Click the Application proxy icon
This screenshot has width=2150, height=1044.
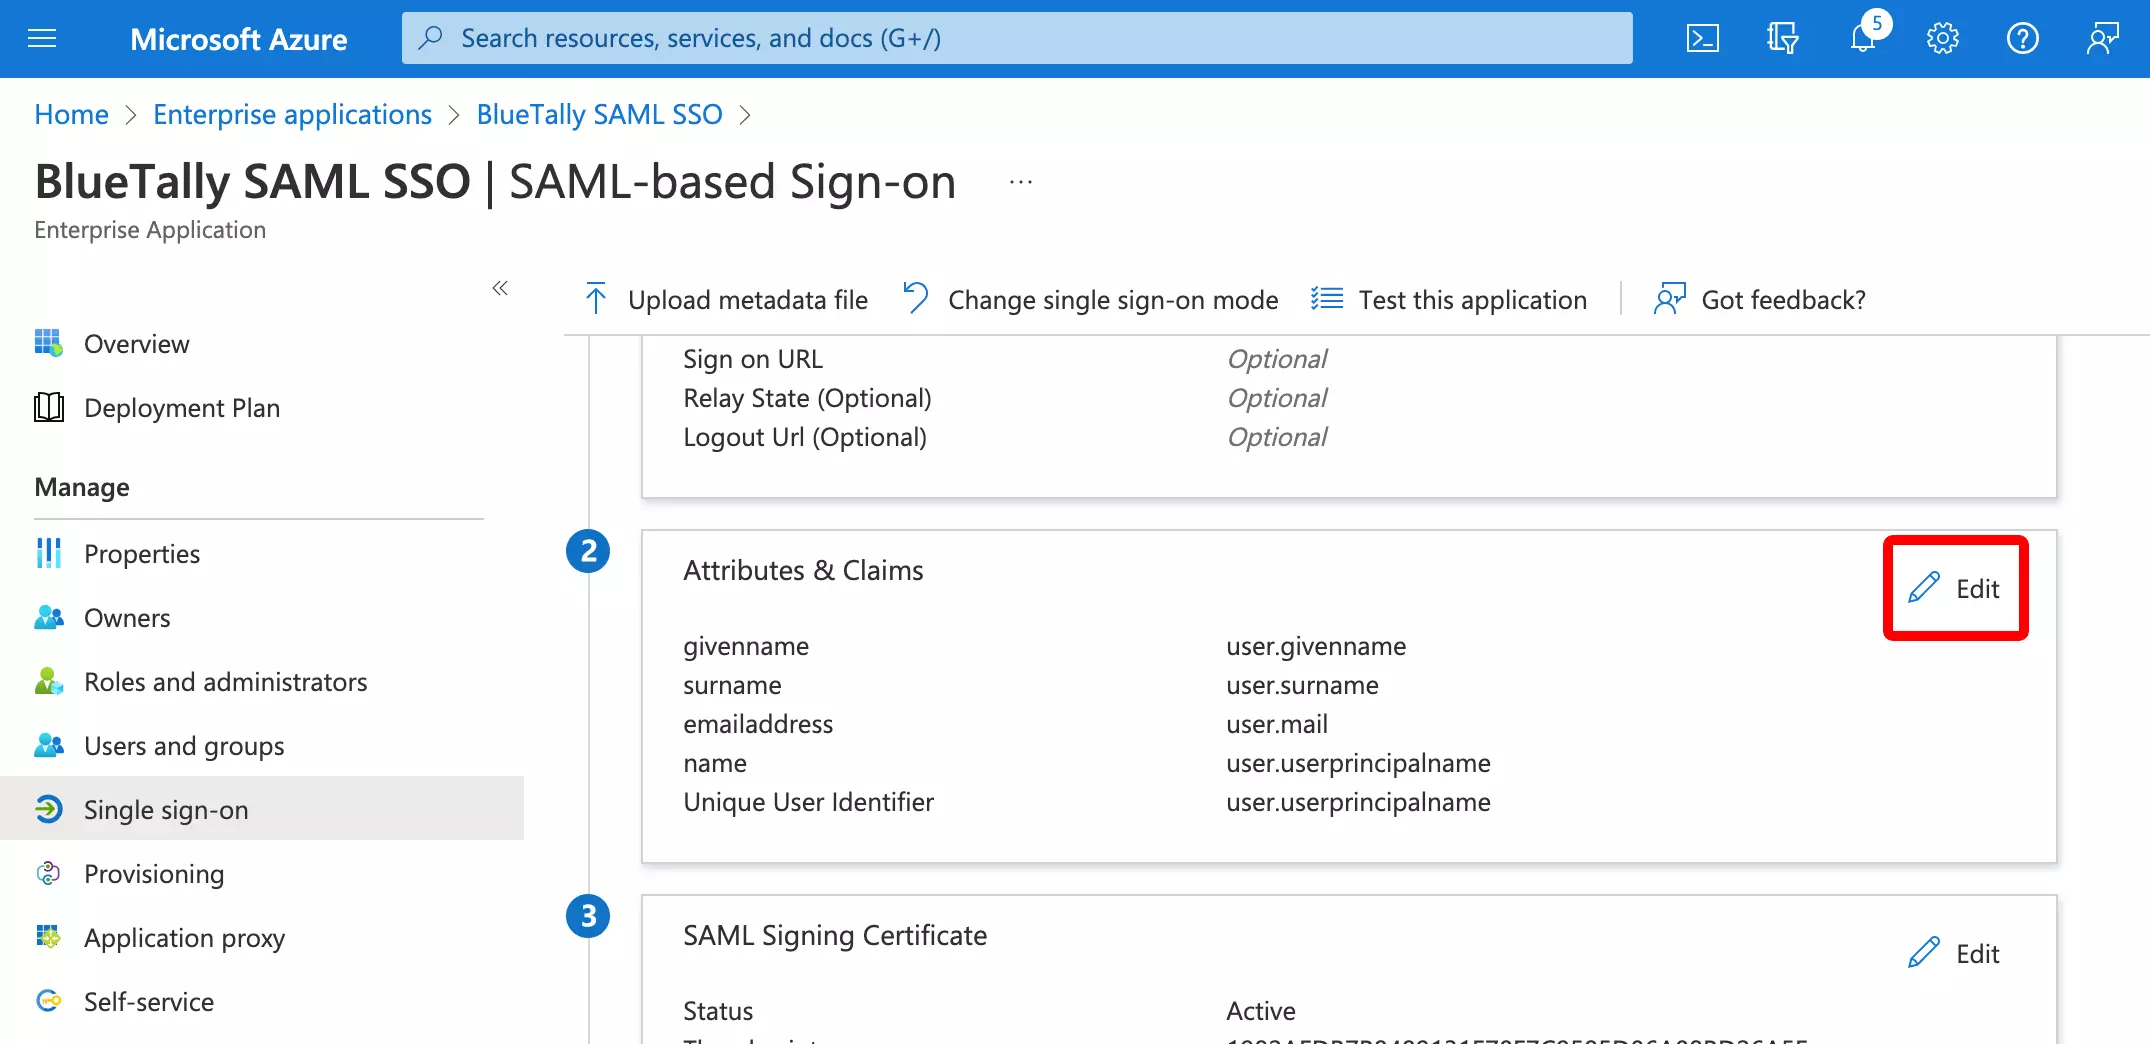tap(48, 937)
